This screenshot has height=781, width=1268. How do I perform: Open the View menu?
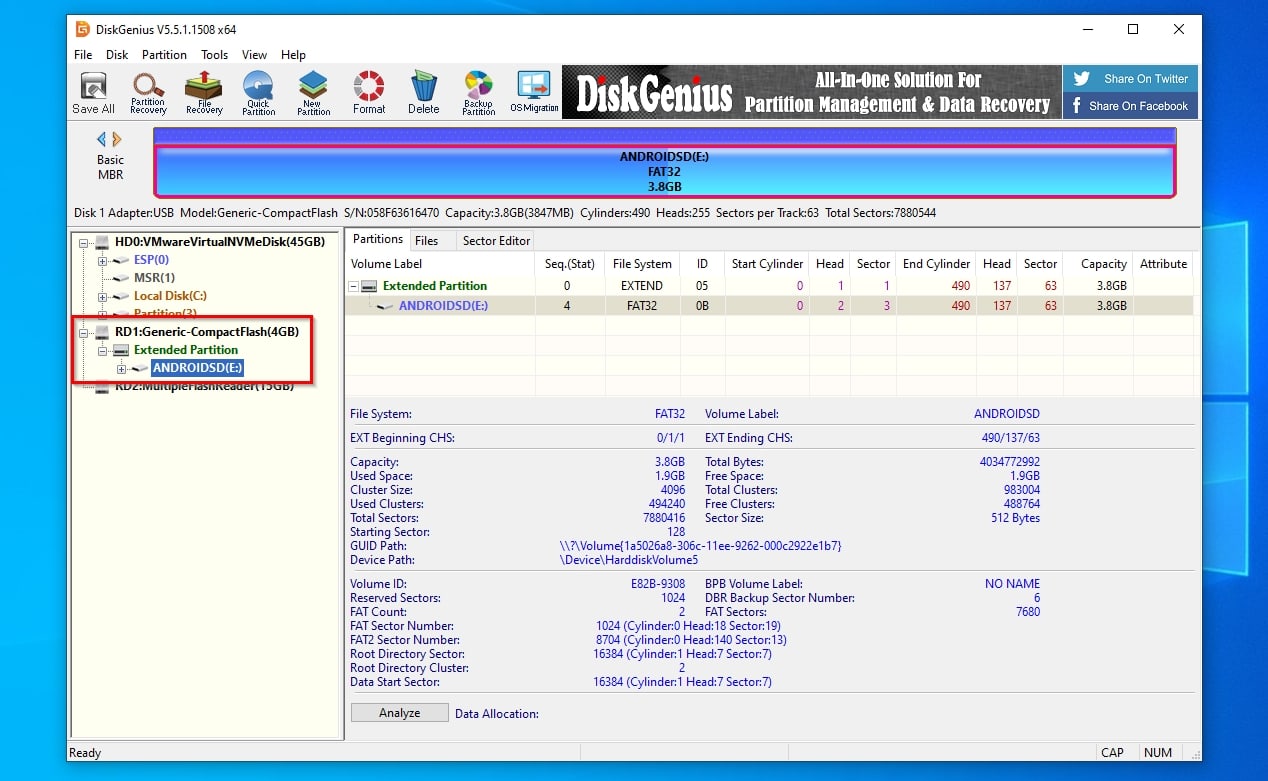click(254, 55)
